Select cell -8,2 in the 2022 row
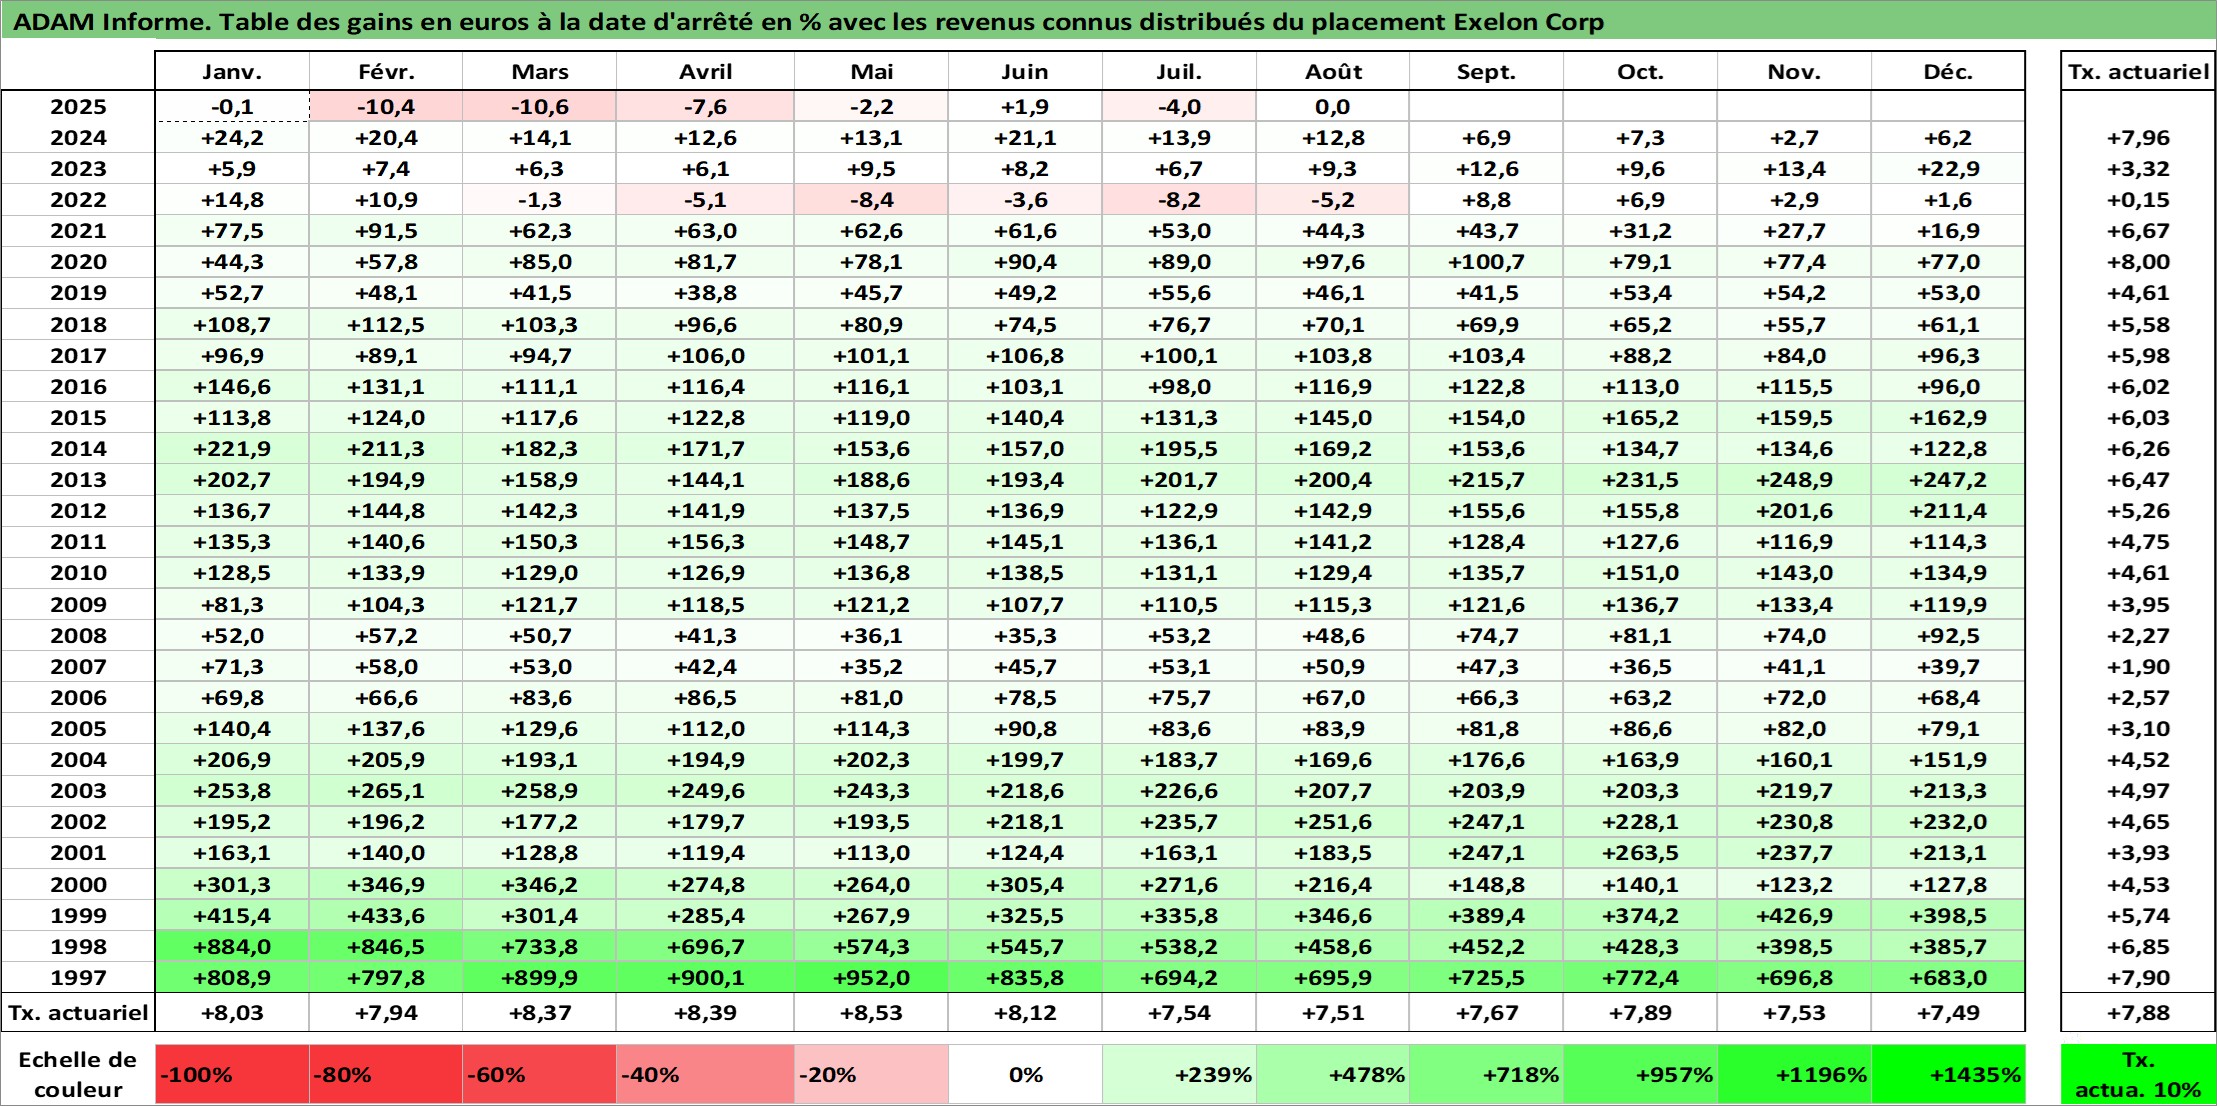 click(1179, 199)
